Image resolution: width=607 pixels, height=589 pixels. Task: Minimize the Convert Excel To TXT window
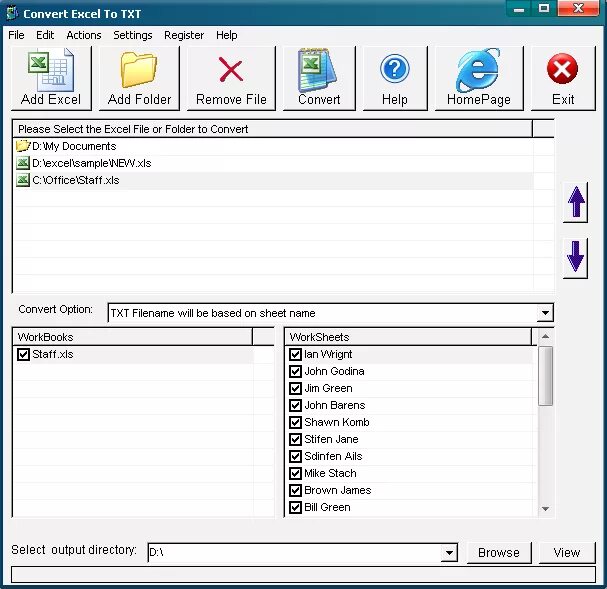(x=519, y=9)
